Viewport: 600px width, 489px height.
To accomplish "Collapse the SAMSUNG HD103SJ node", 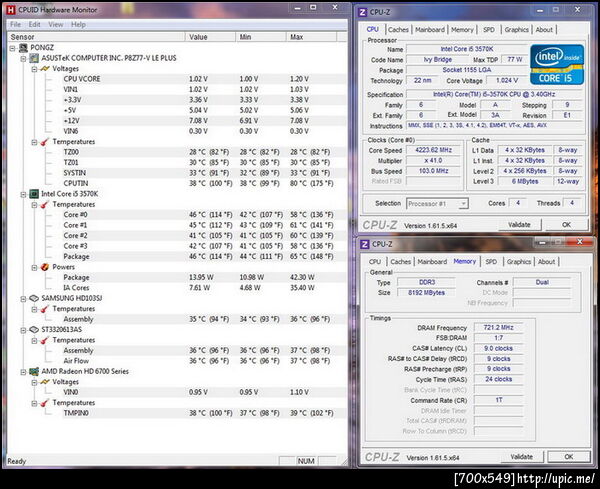I will click(x=23, y=298).
